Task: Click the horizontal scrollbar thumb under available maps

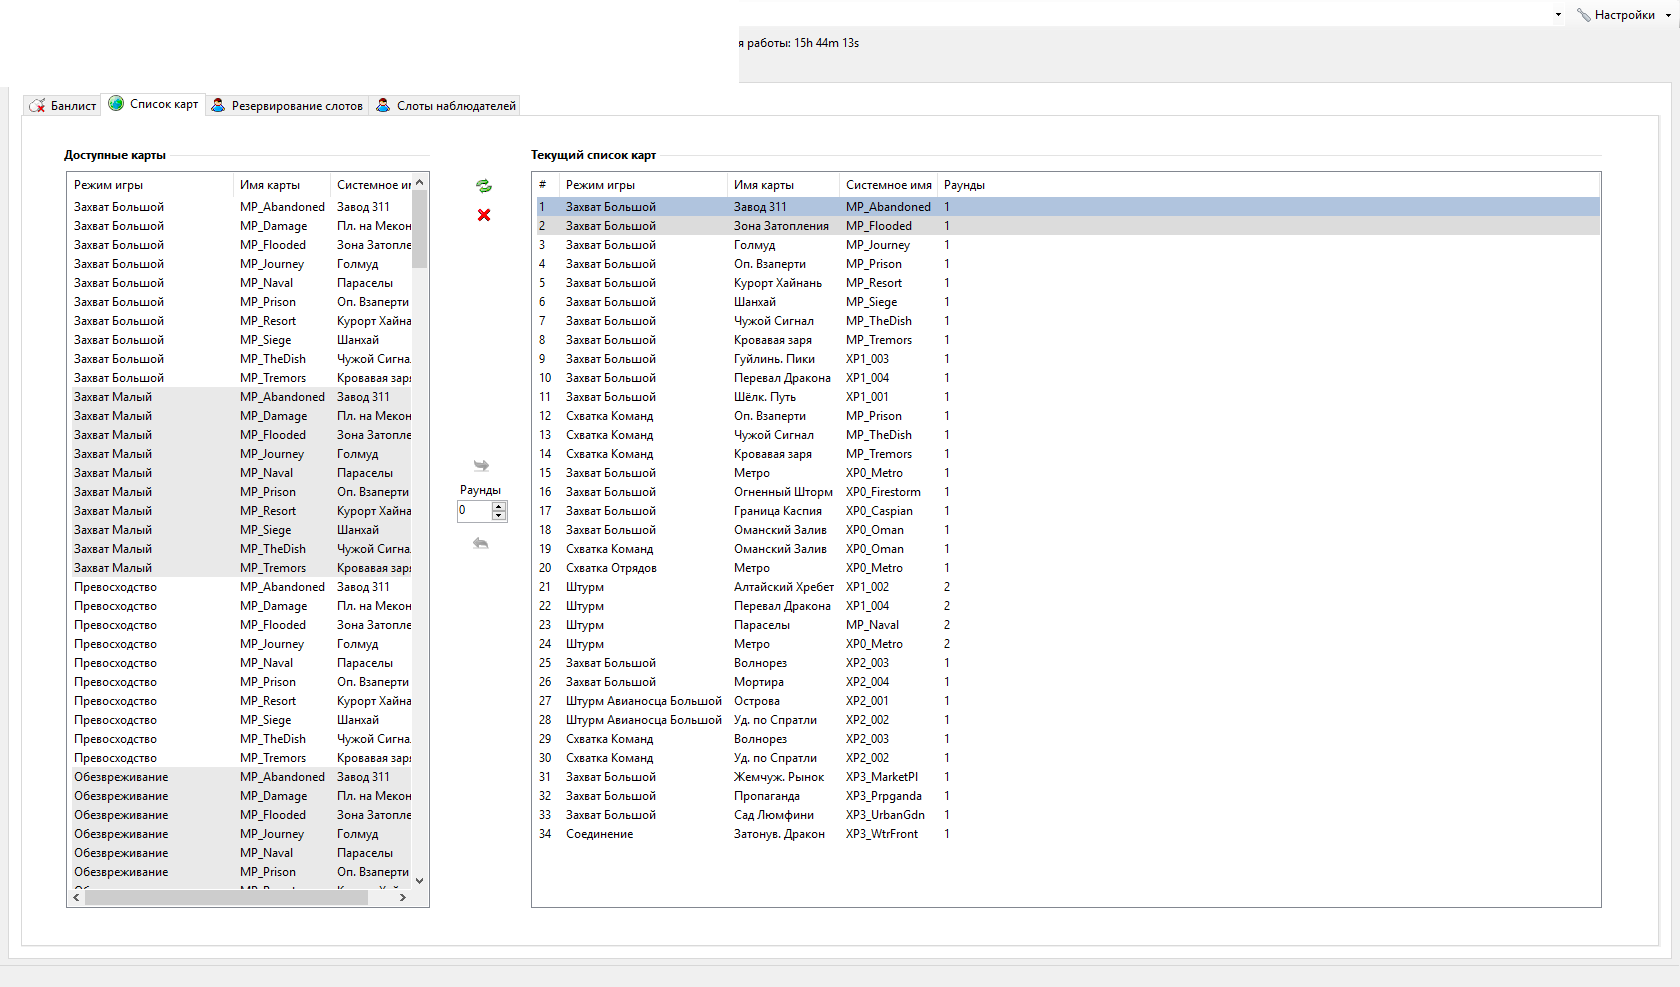Action: pos(226,897)
